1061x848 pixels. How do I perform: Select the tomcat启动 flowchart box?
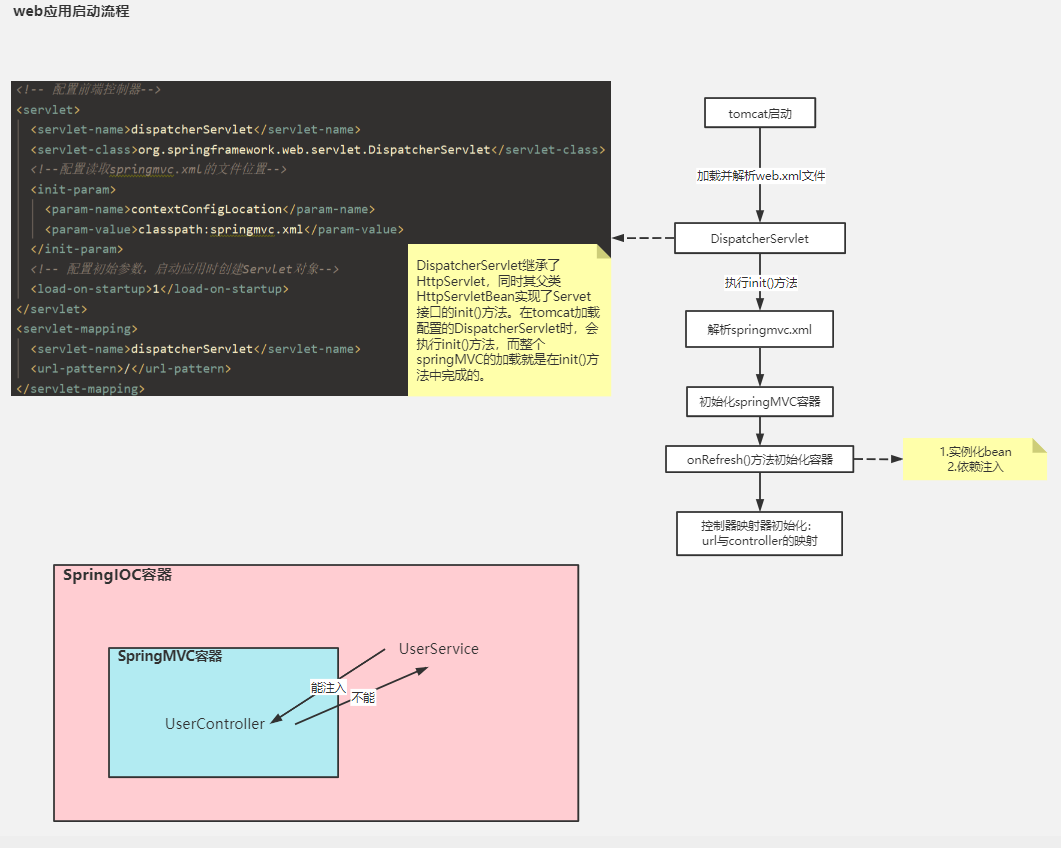[759, 112]
